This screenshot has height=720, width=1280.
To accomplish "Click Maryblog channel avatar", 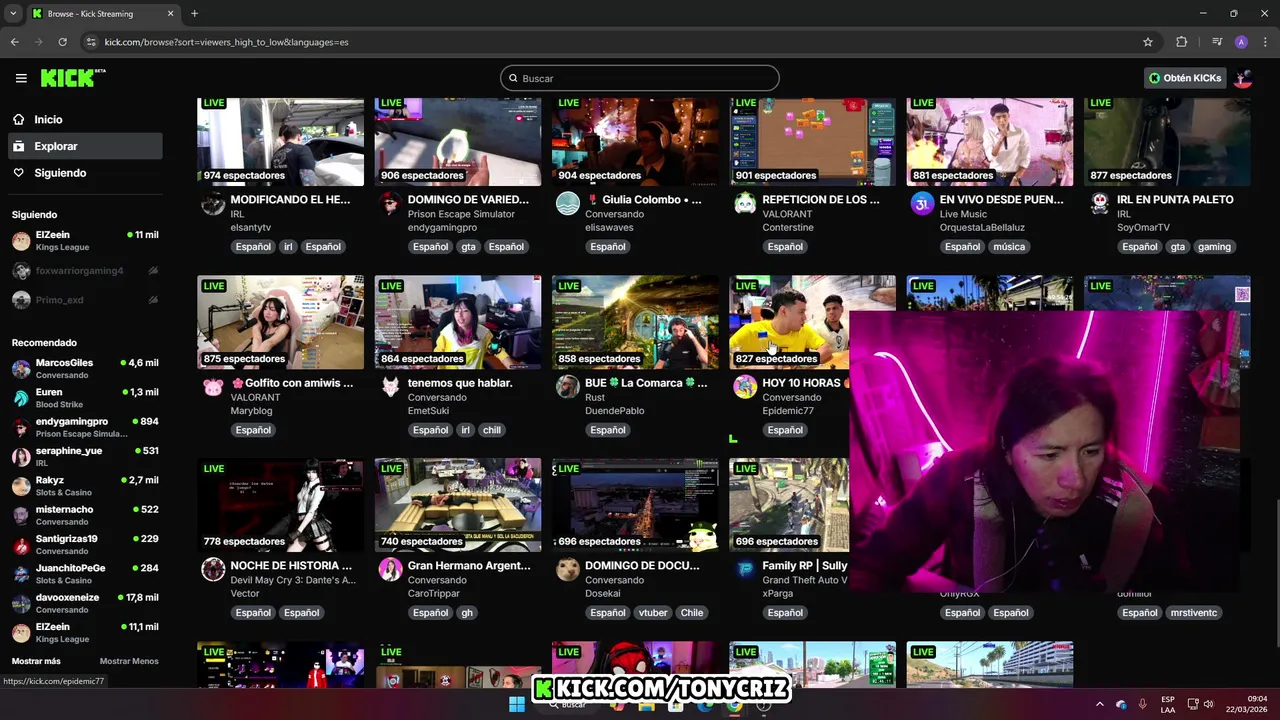I will coord(213,387).
